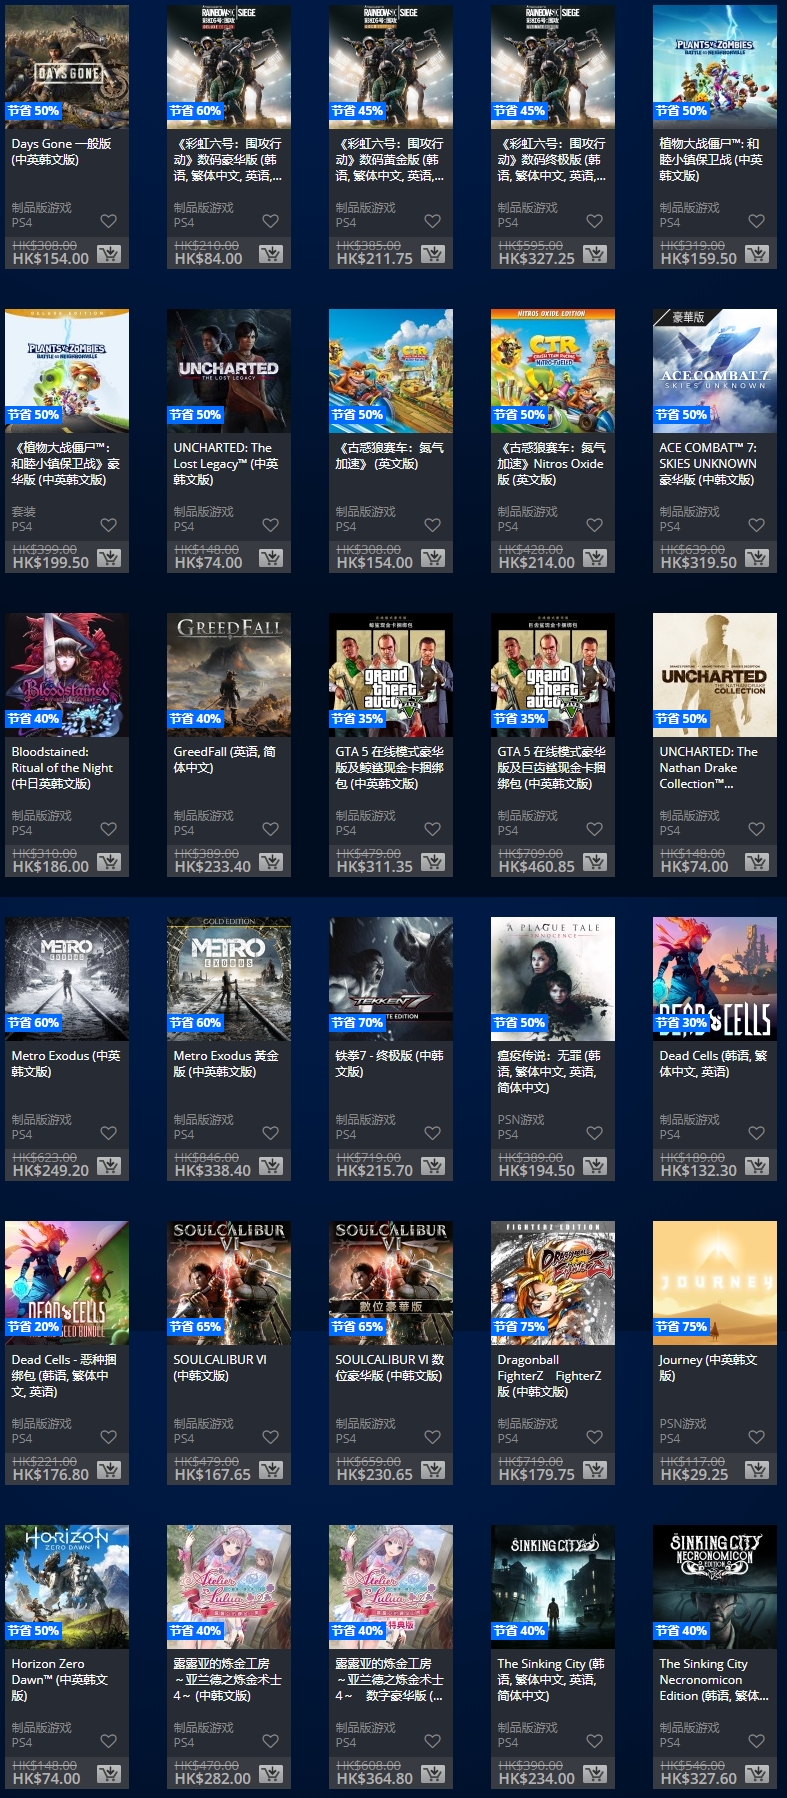The width and height of the screenshot is (787, 1798).
Task: Add Dead Cells HK$132.30 to cart
Action: [x=757, y=1166]
